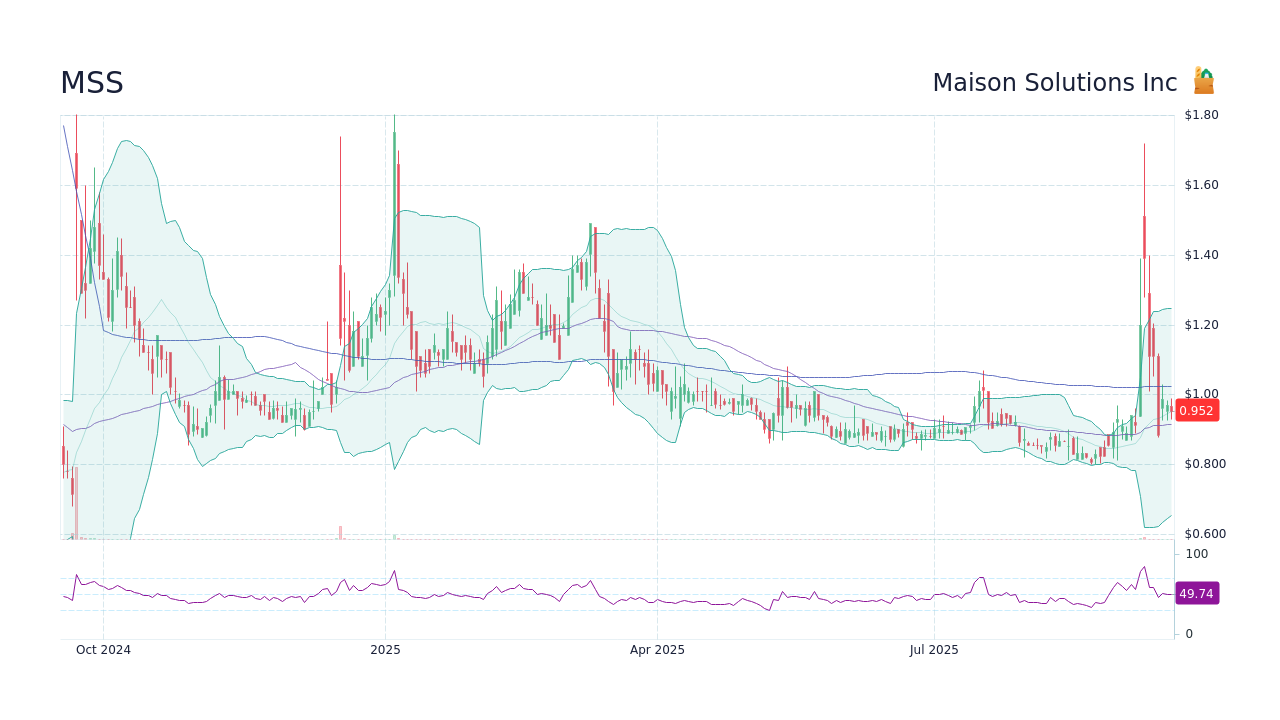The image size is (1280, 720).
Task: Click the $1.40 price axis label
Action: point(1201,255)
